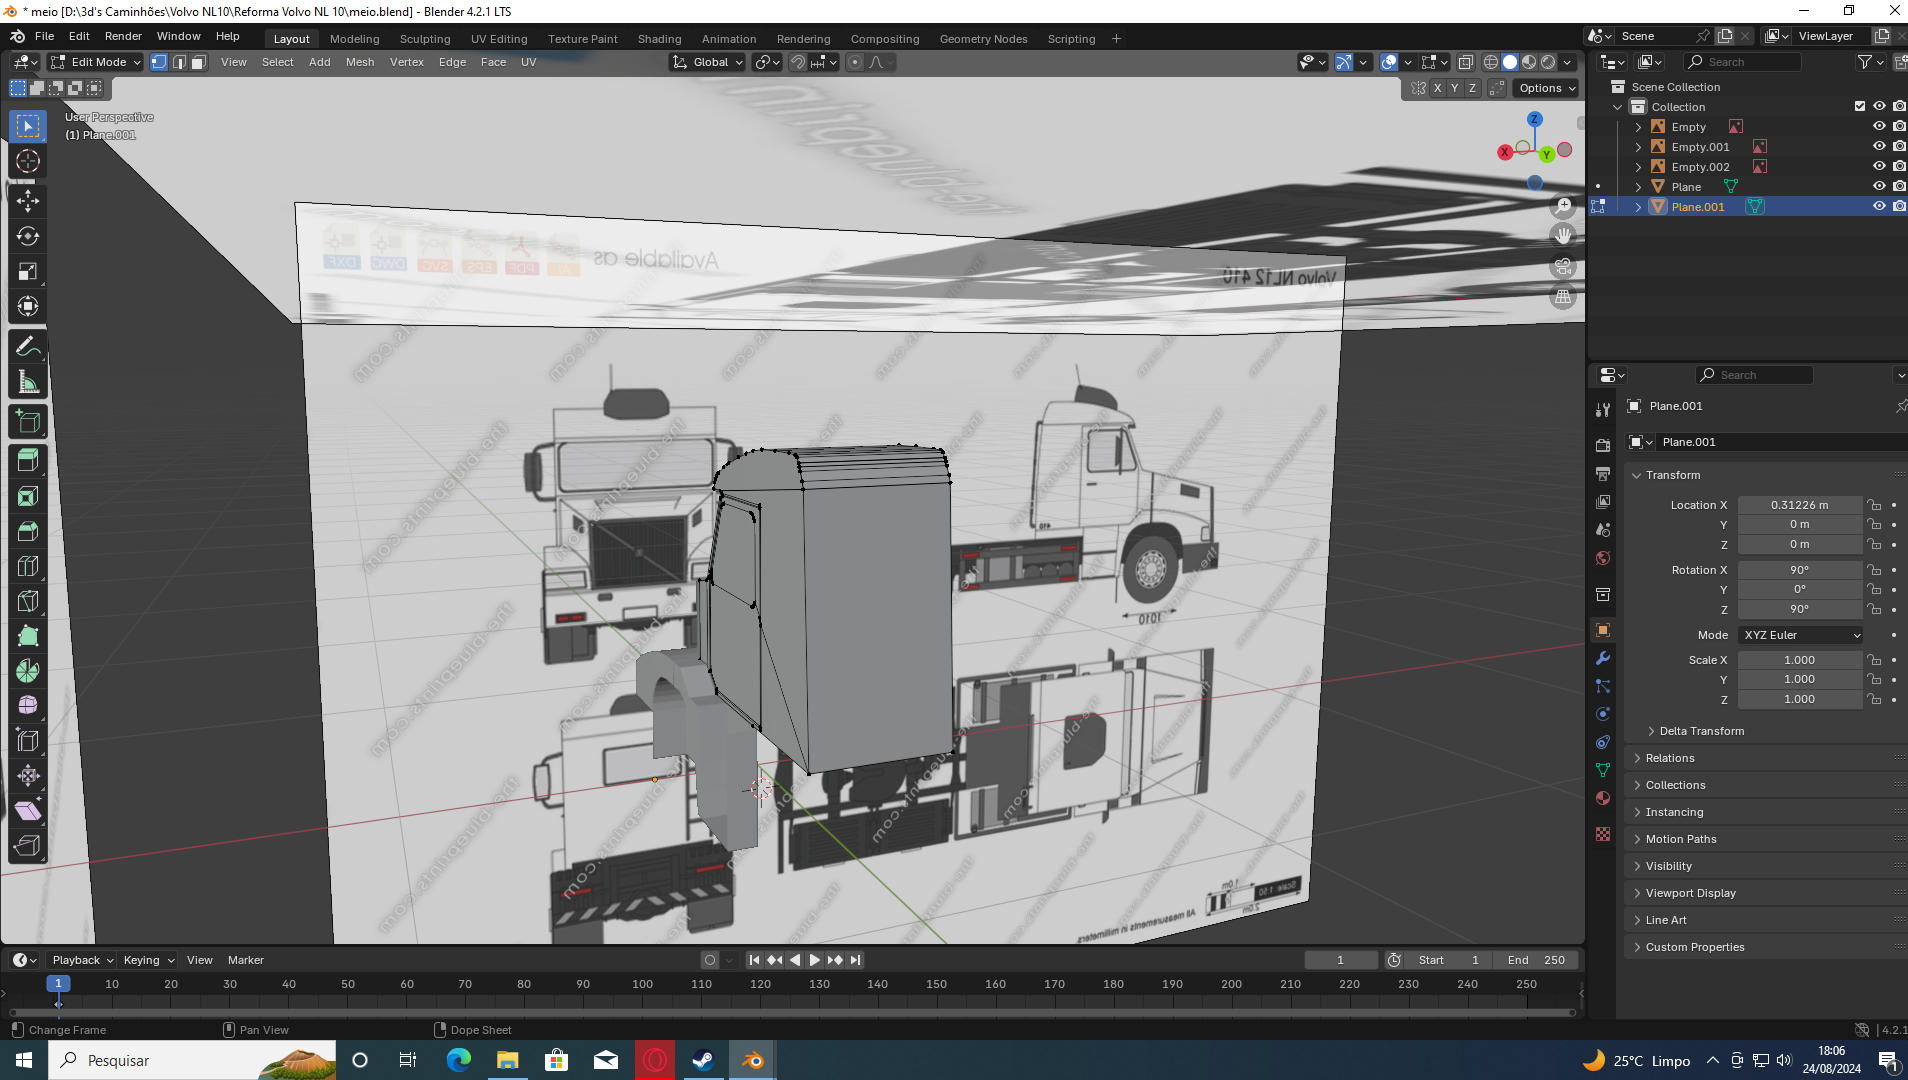The height and width of the screenshot is (1080, 1908).
Task: Select the Measure tool
Action: (28, 382)
